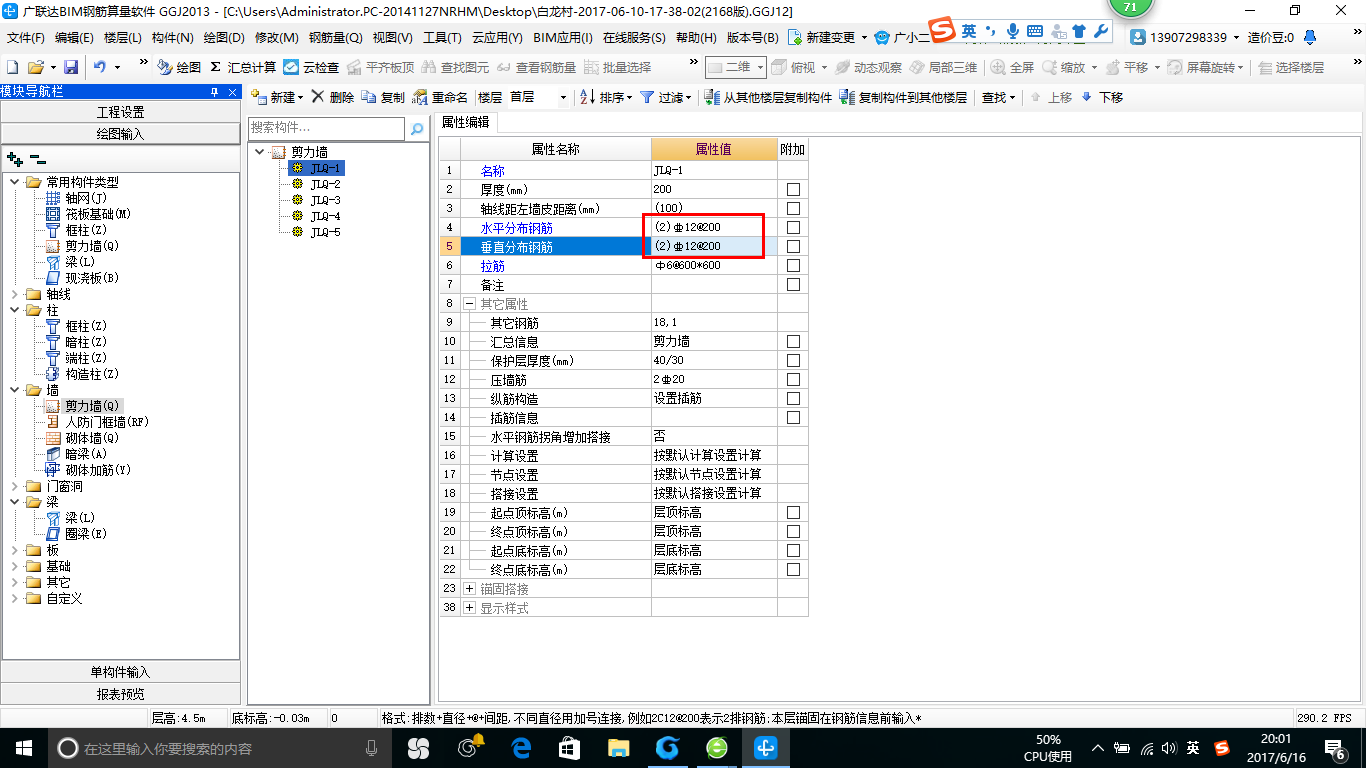The height and width of the screenshot is (768, 1366).
Task: Expand 锚固搭接 property group
Action: [470, 589]
